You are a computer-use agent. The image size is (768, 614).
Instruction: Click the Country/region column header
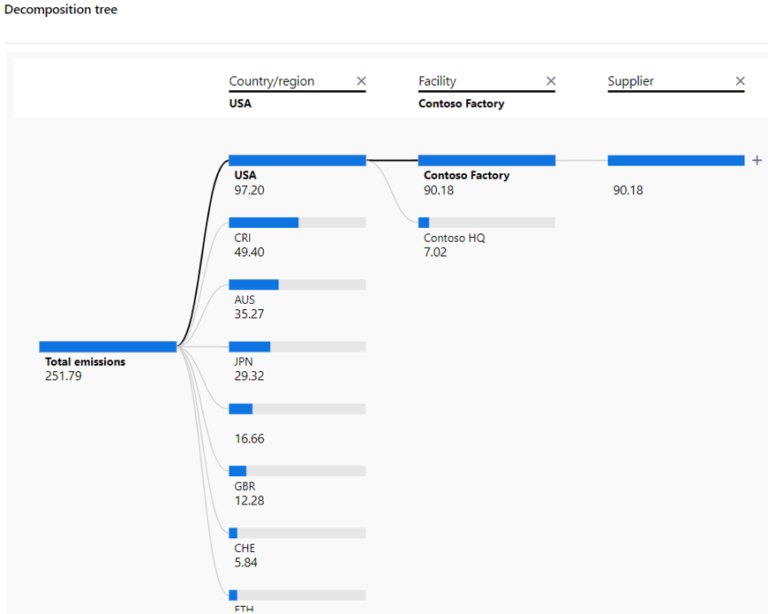coord(272,81)
